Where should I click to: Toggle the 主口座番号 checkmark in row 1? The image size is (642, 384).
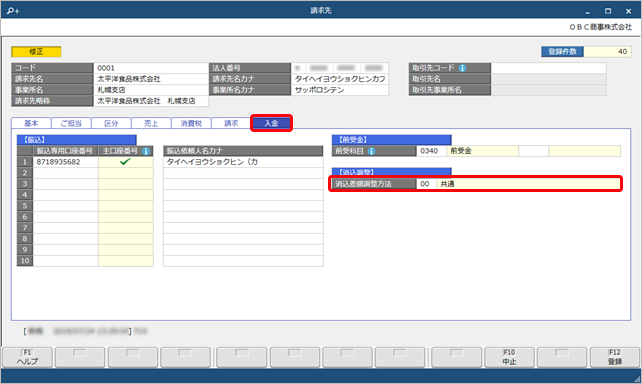click(125, 162)
